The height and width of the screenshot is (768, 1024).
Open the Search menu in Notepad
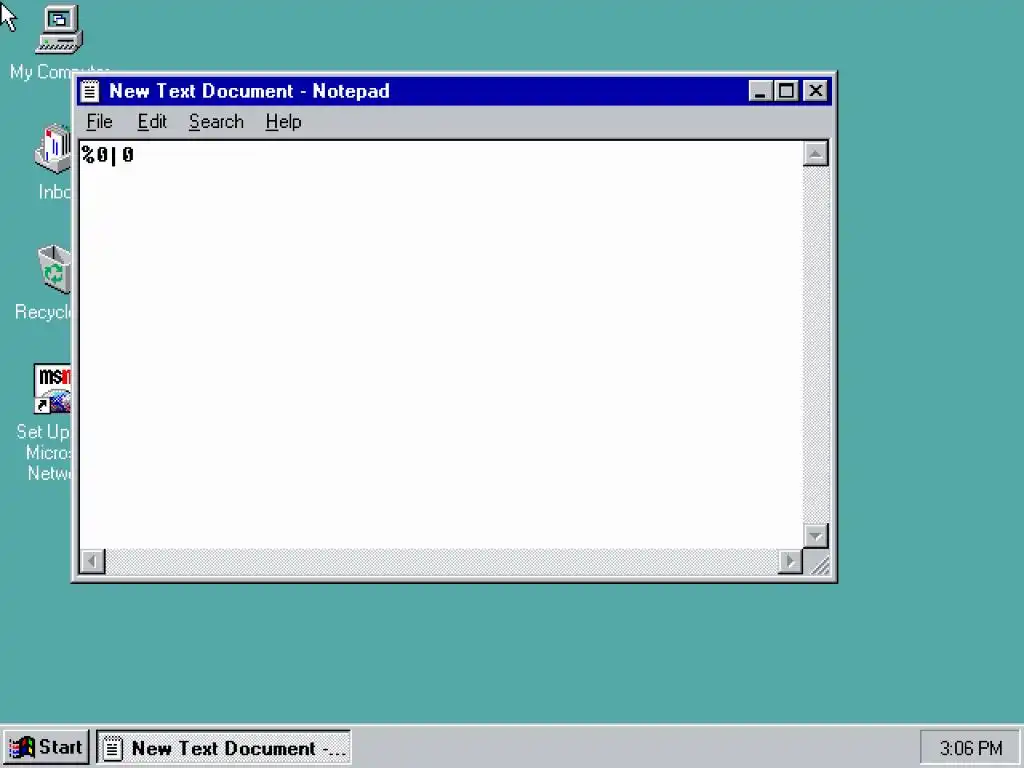216,122
